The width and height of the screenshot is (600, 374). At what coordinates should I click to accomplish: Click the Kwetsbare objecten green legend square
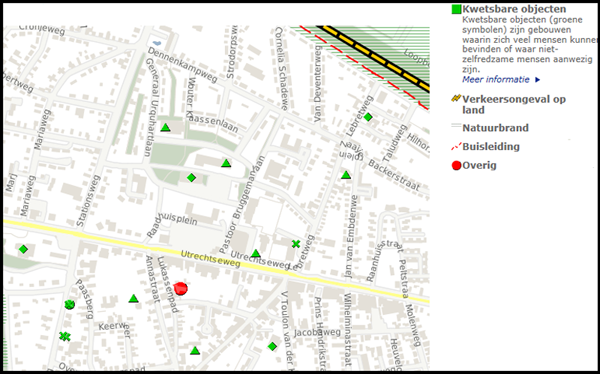pyautogui.click(x=457, y=9)
